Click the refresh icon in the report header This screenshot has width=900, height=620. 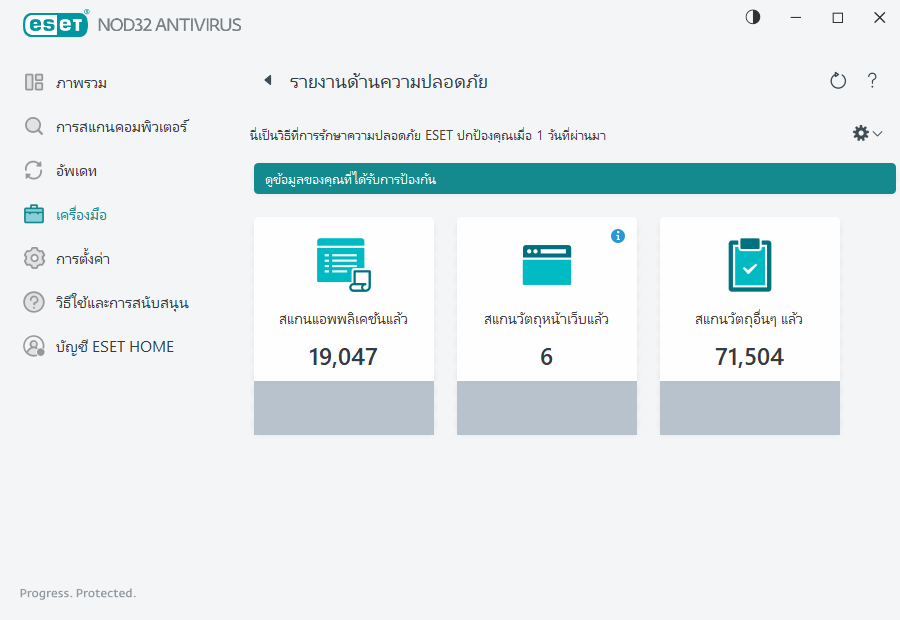(x=838, y=81)
